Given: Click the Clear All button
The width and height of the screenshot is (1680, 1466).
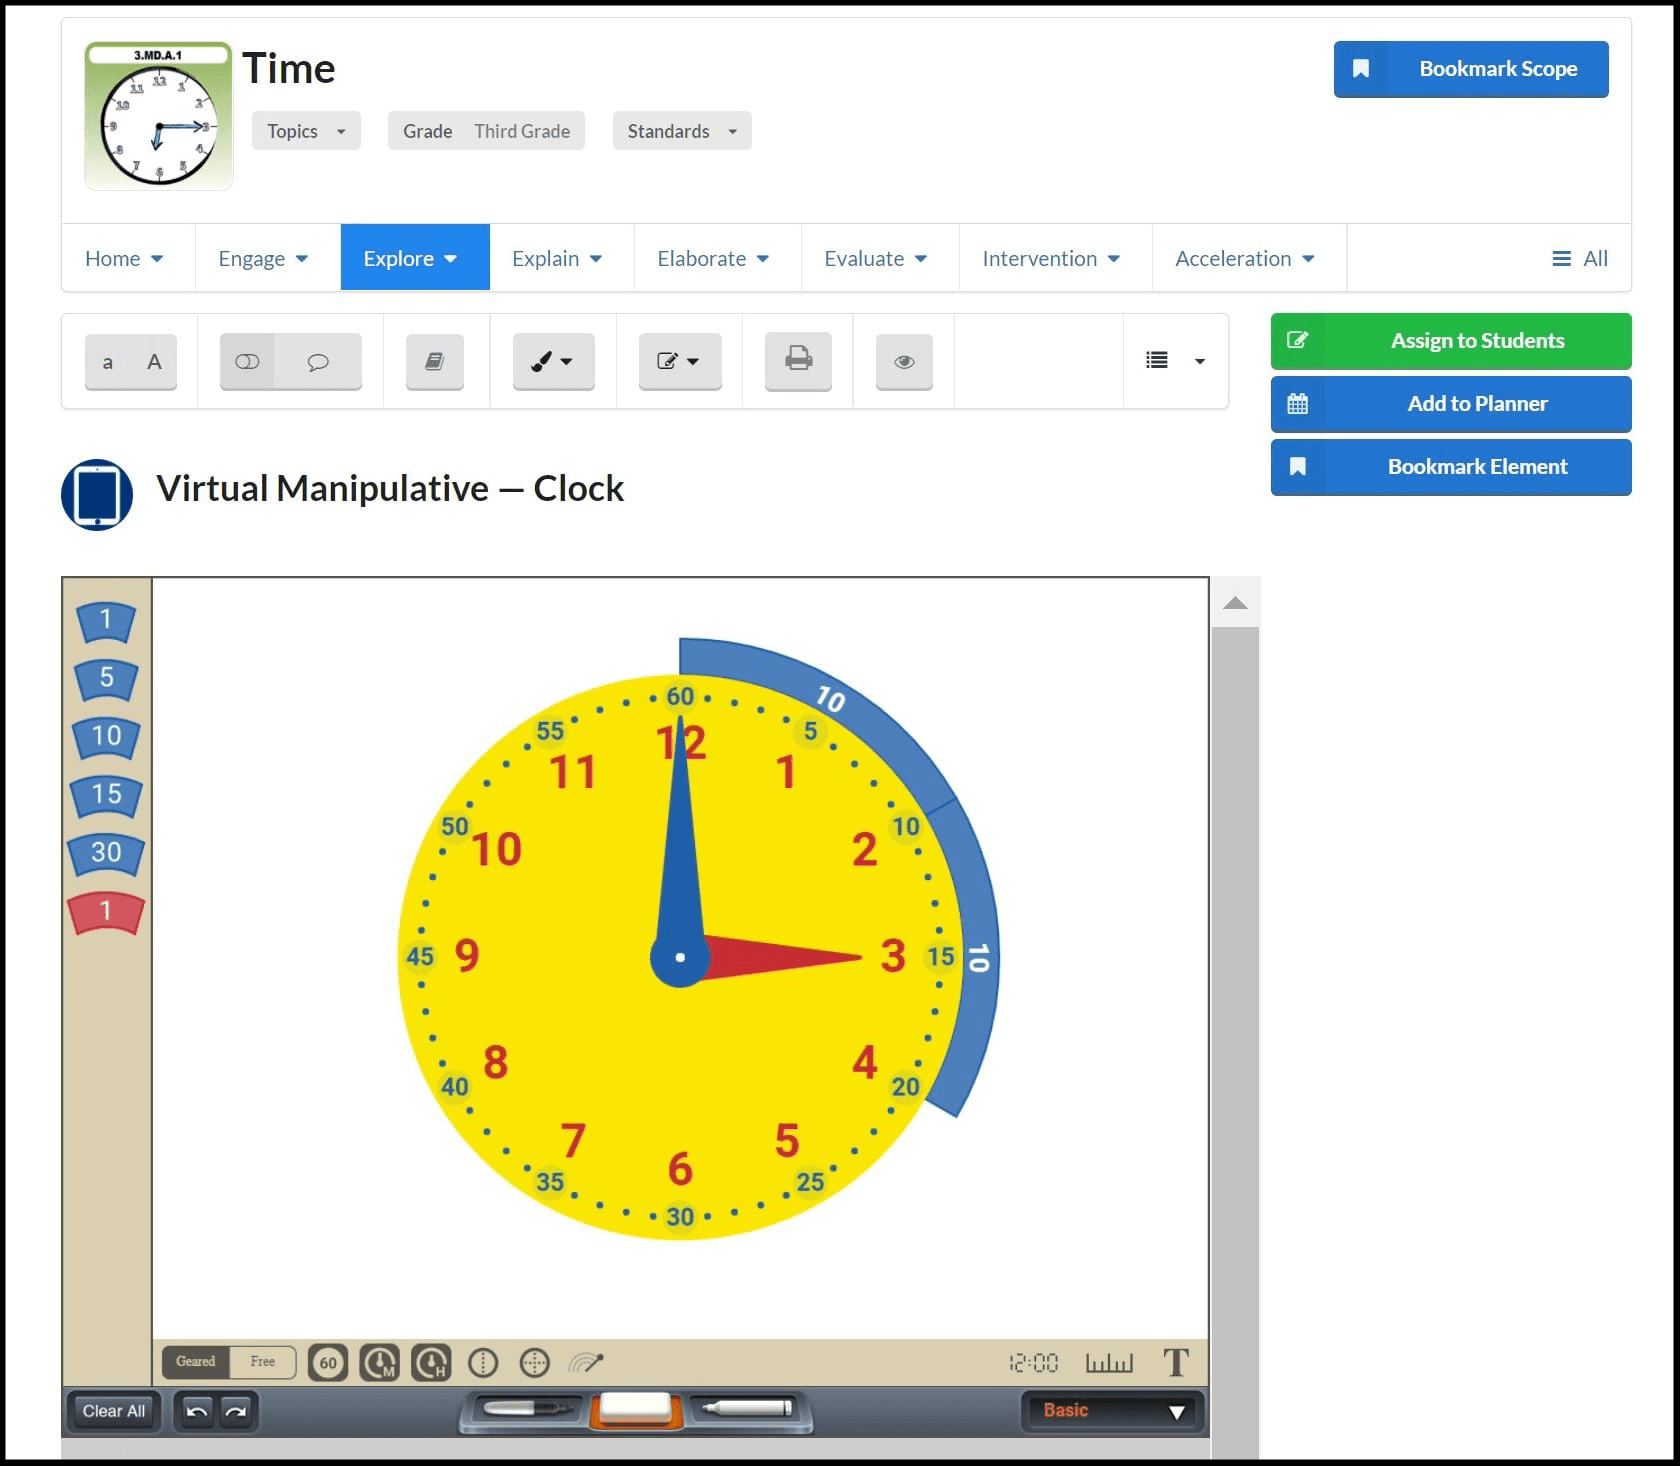Looking at the screenshot, I should [x=114, y=1411].
